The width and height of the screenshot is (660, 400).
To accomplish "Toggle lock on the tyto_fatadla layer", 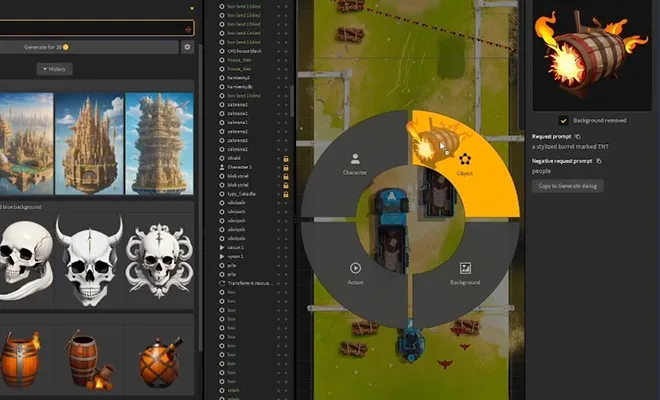I will 285,194.
